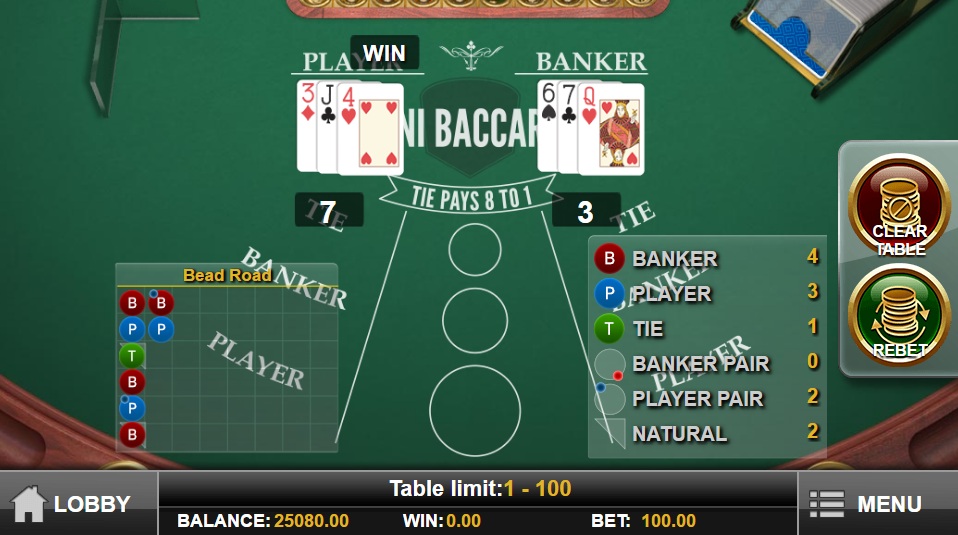Click the Banker Pair indicator icon
This screenshot has height=535, width=958.
pos(610,365)
